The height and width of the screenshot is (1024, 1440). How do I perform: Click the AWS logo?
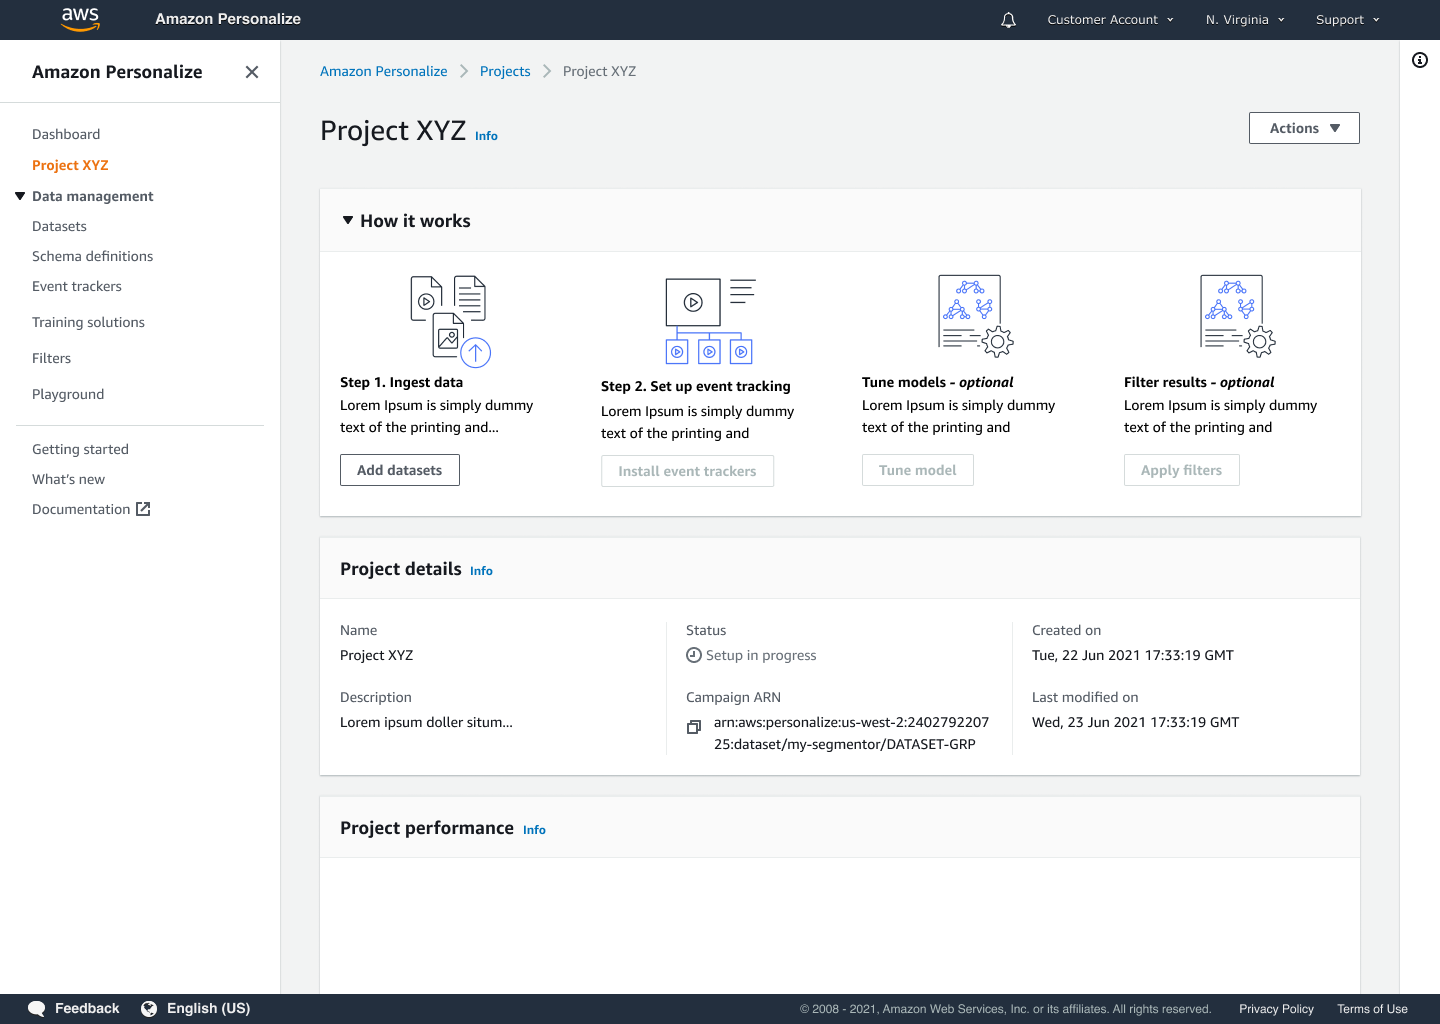coord(80,19)
